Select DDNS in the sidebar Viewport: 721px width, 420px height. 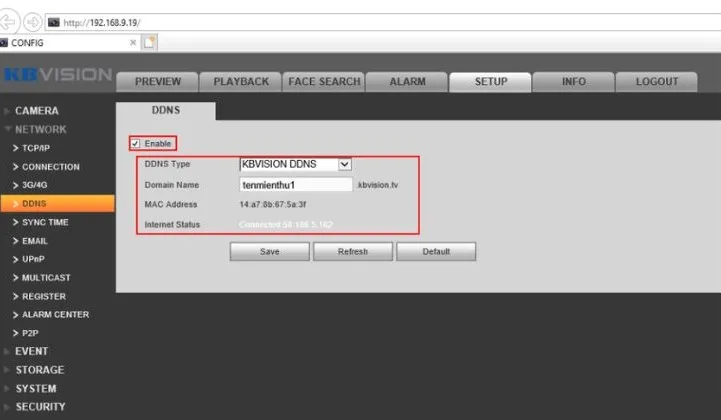click(x=57, y=203)
